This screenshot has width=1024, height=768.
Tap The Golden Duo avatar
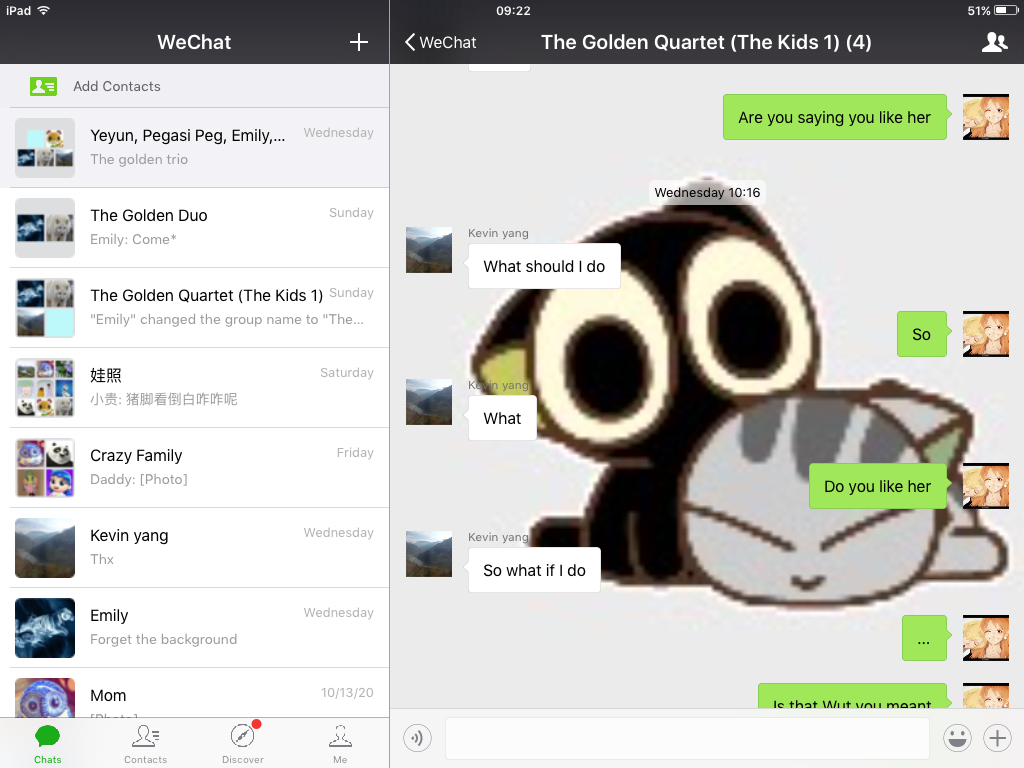pyautogui.click(x=45, y=228)
